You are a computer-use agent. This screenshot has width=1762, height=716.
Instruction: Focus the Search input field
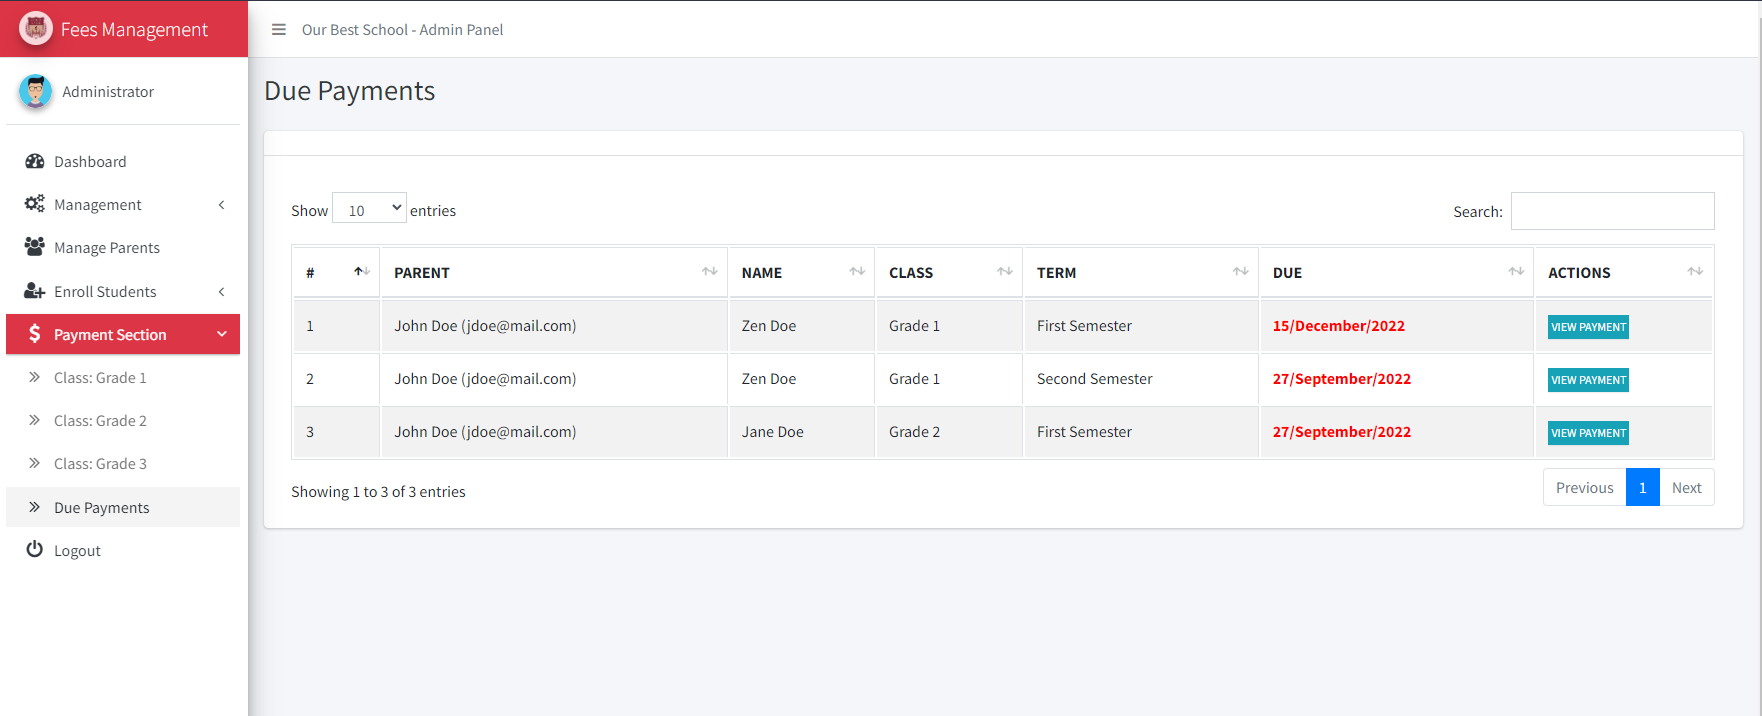[1612, 211]
